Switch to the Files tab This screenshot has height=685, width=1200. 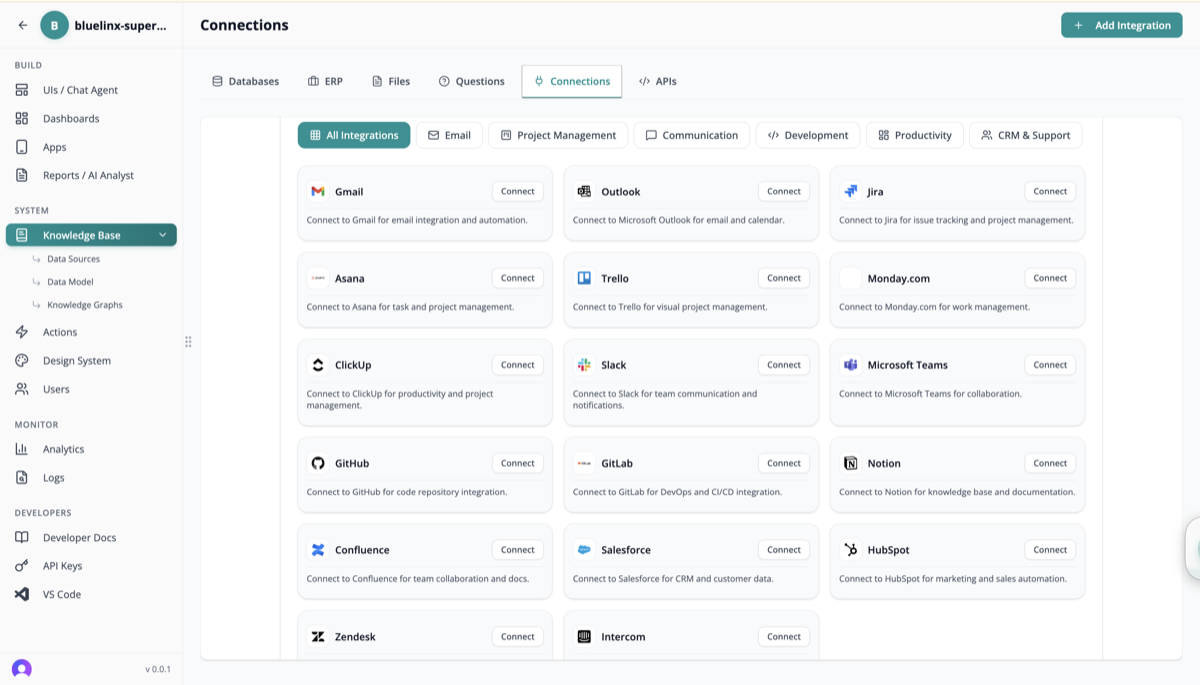[391, 81]
